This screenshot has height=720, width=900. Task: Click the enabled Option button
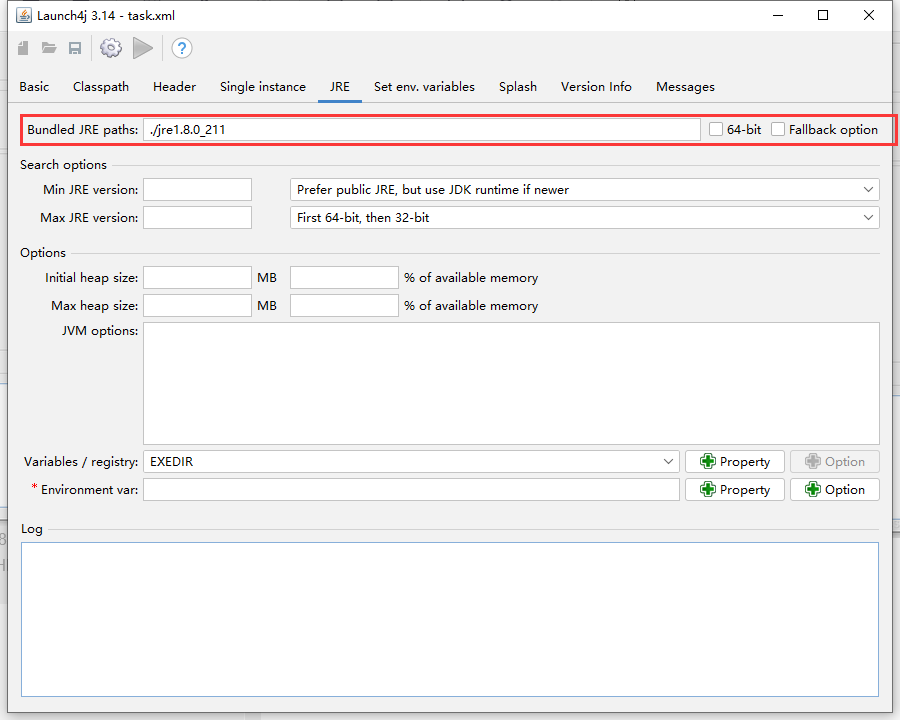[x=834, y=489]
